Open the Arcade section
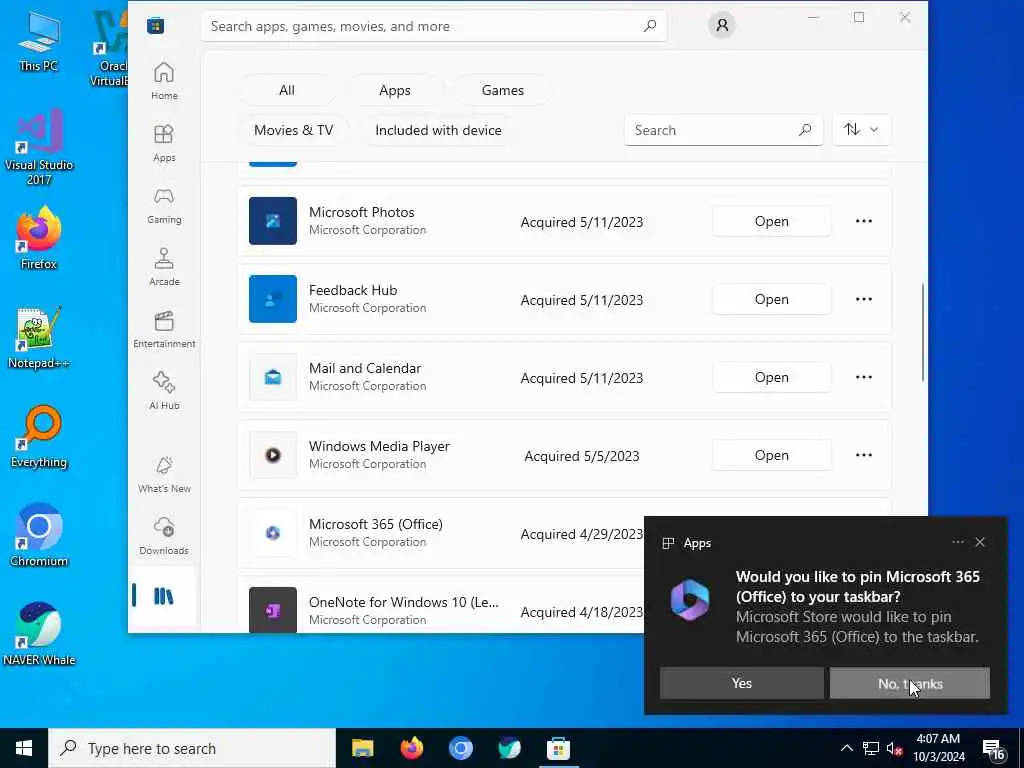The width and height of the screenshot is (1024, 768). tap(164, 267)
